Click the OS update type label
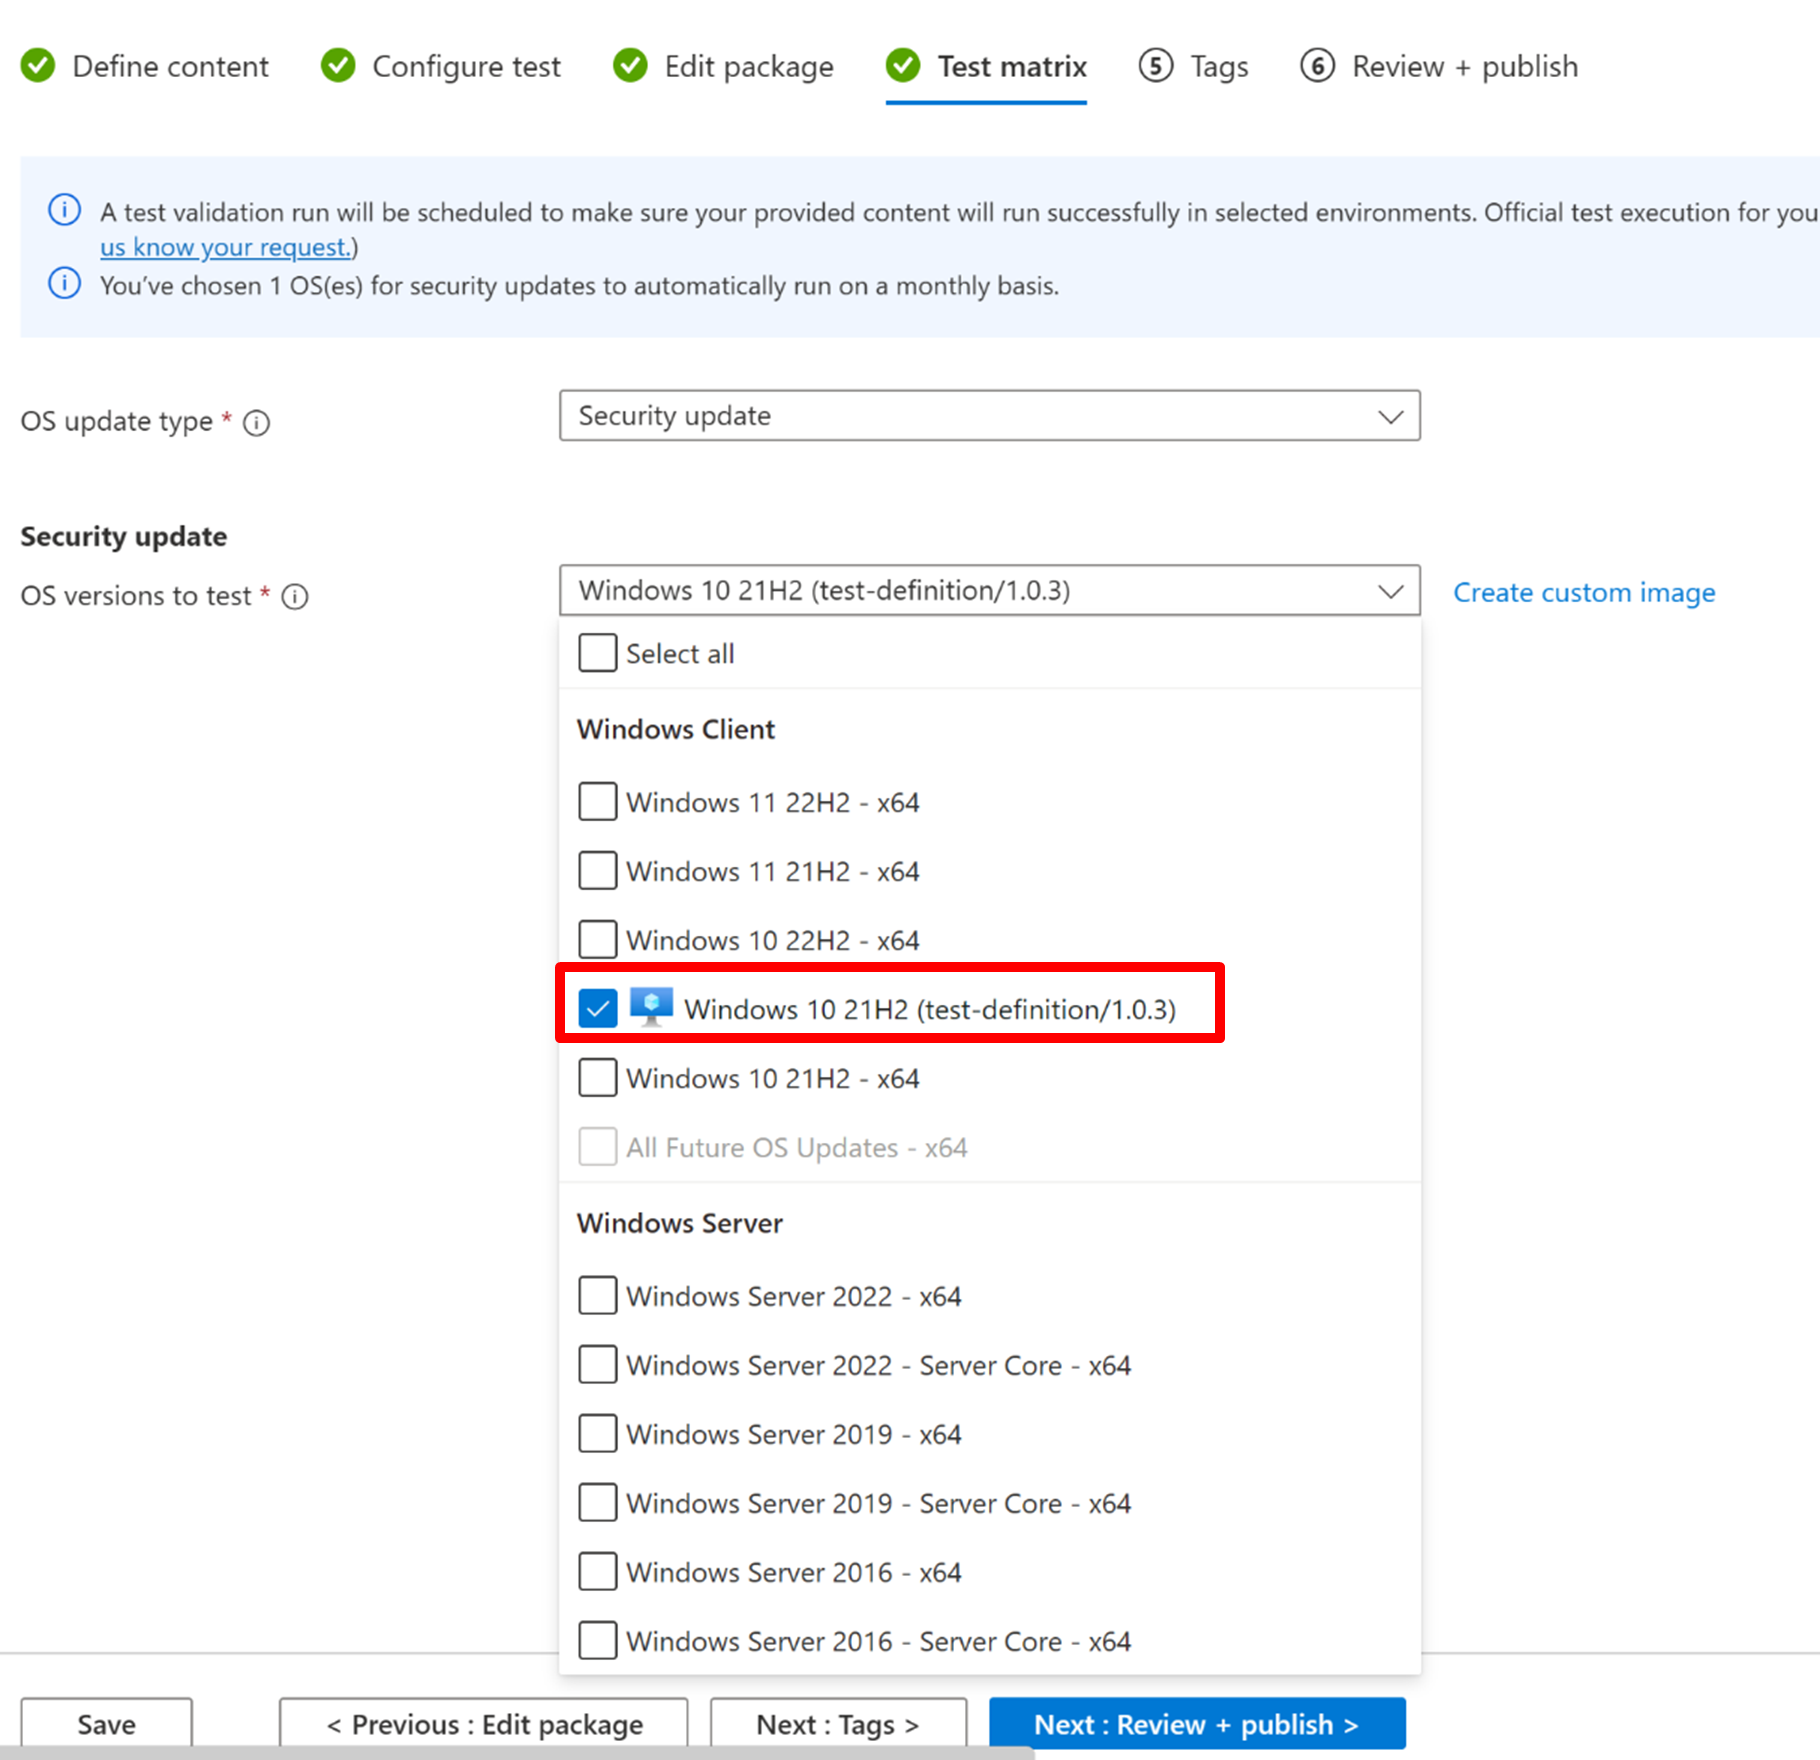This screenshot has height=1760, width=1820. pyautogui.click(x=117, y=422)
